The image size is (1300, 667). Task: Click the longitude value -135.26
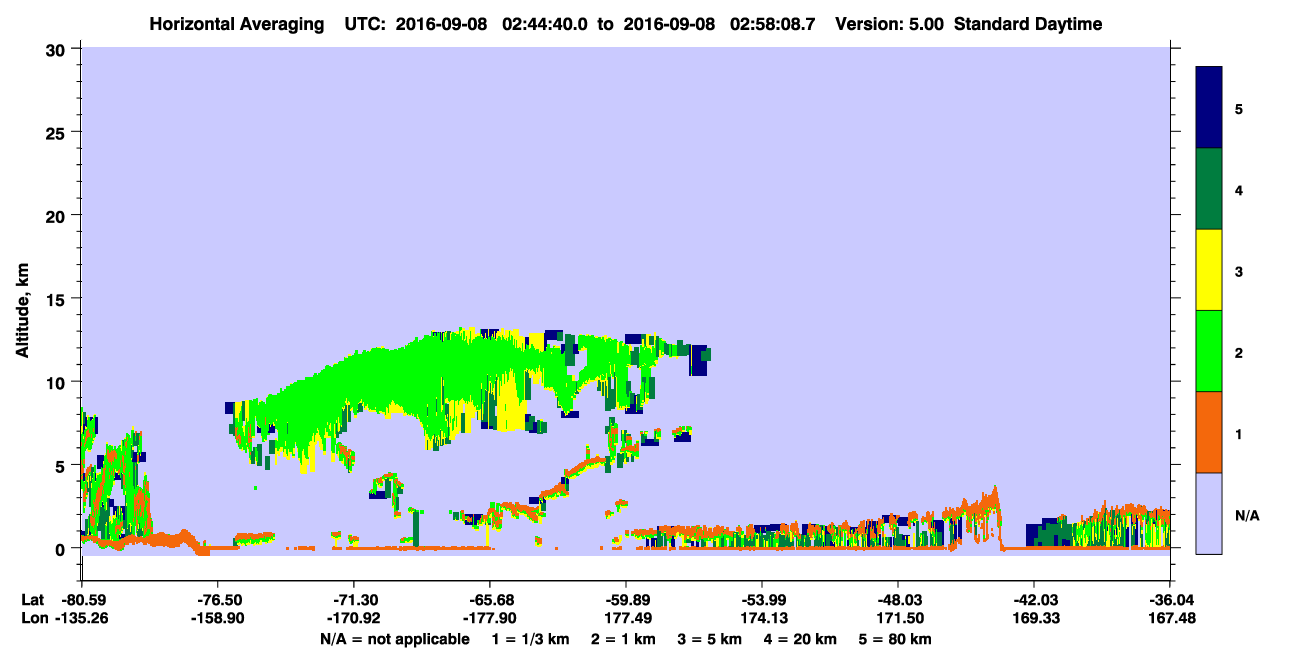pyautogui.click(x=82, y=618)
